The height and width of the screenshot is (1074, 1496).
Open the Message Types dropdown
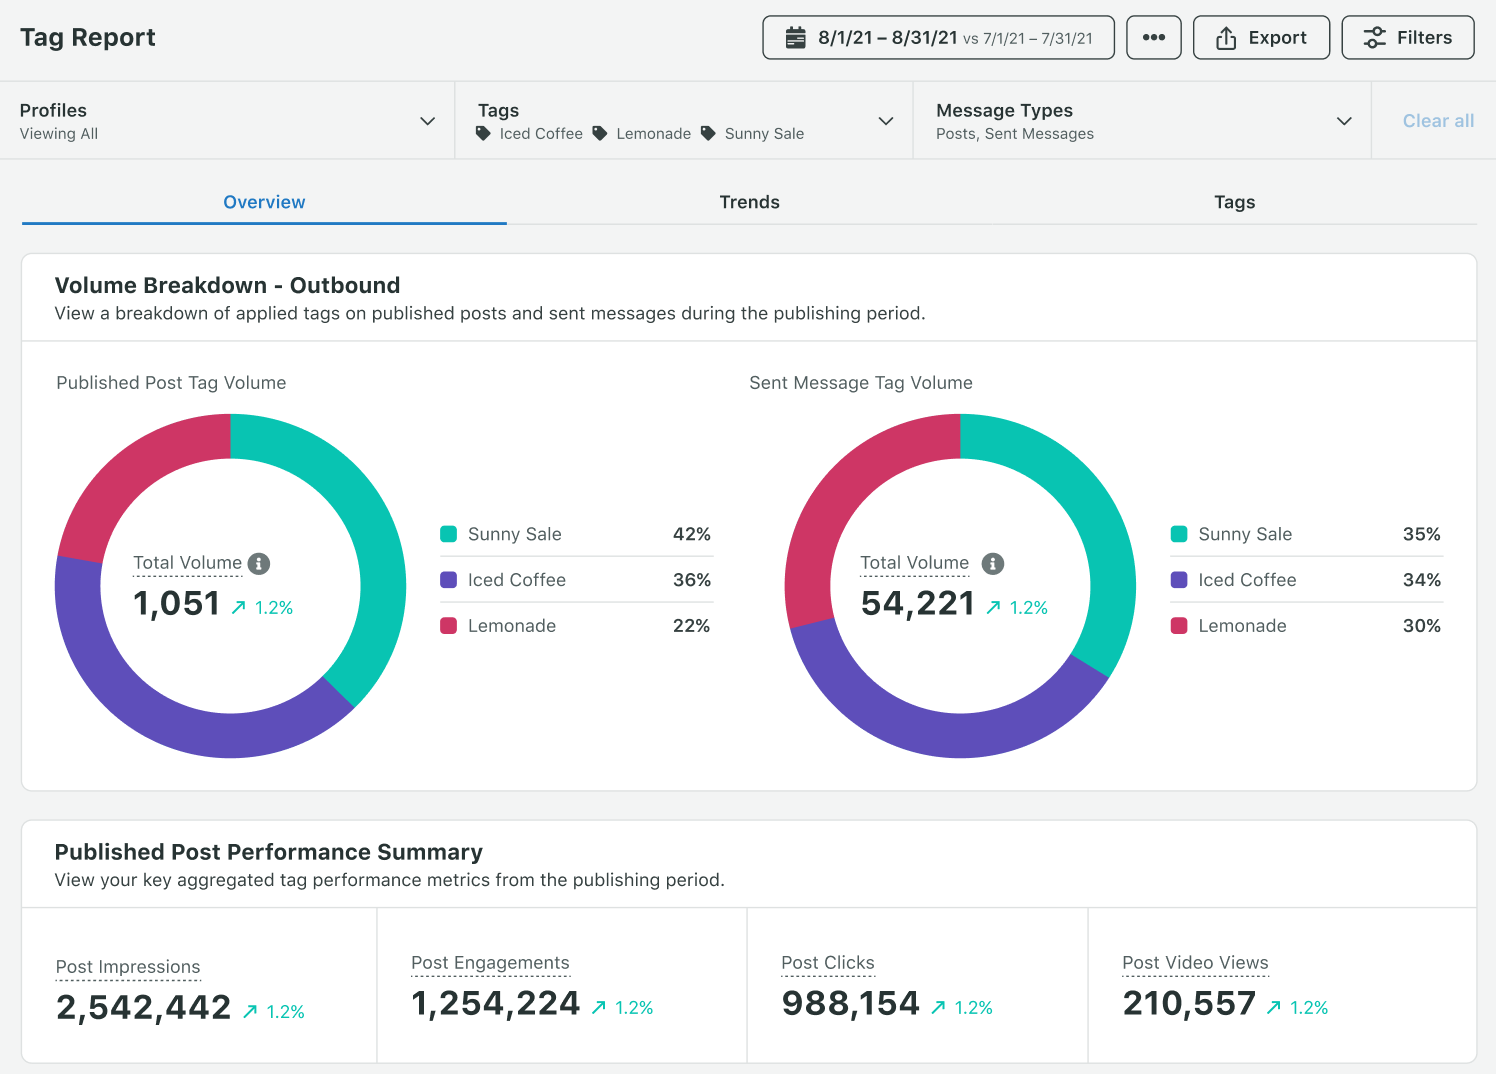(x=1344, y=121)
